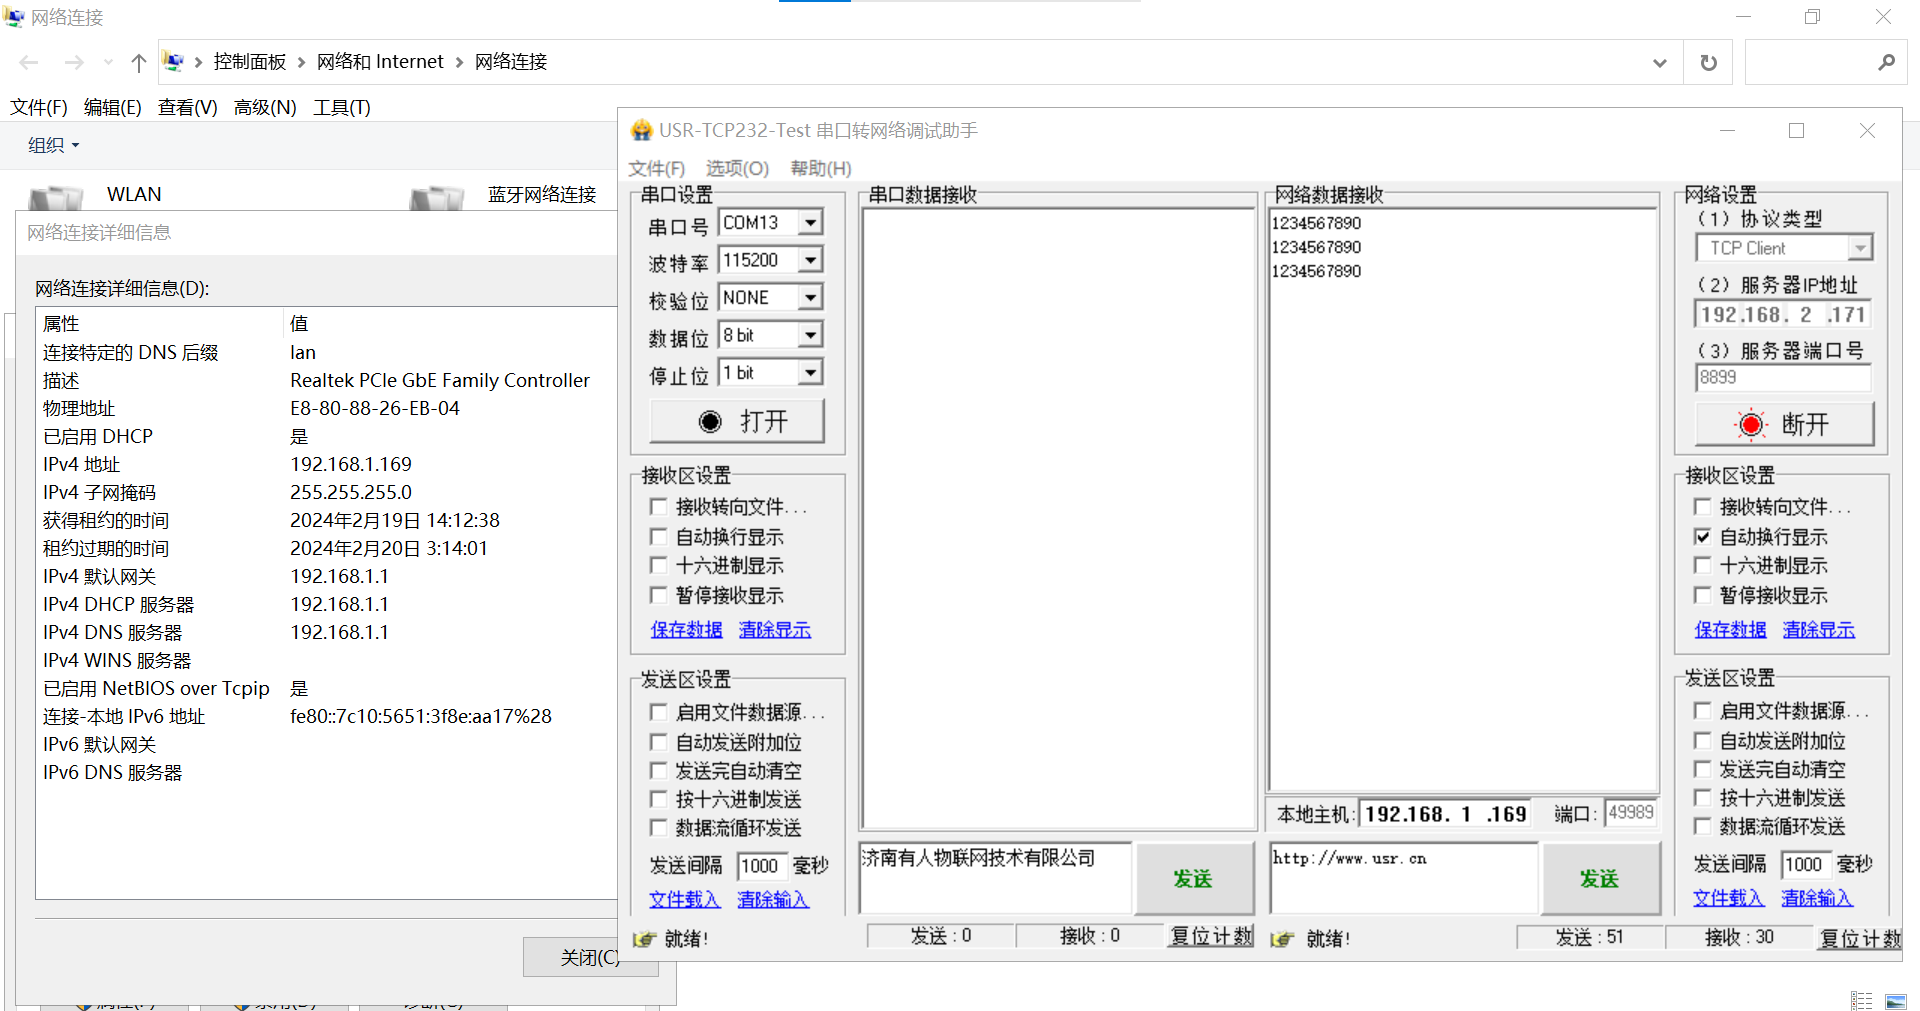
Task: Expand the TCP Client protocol type dropdown
Action: point(1859,248)
